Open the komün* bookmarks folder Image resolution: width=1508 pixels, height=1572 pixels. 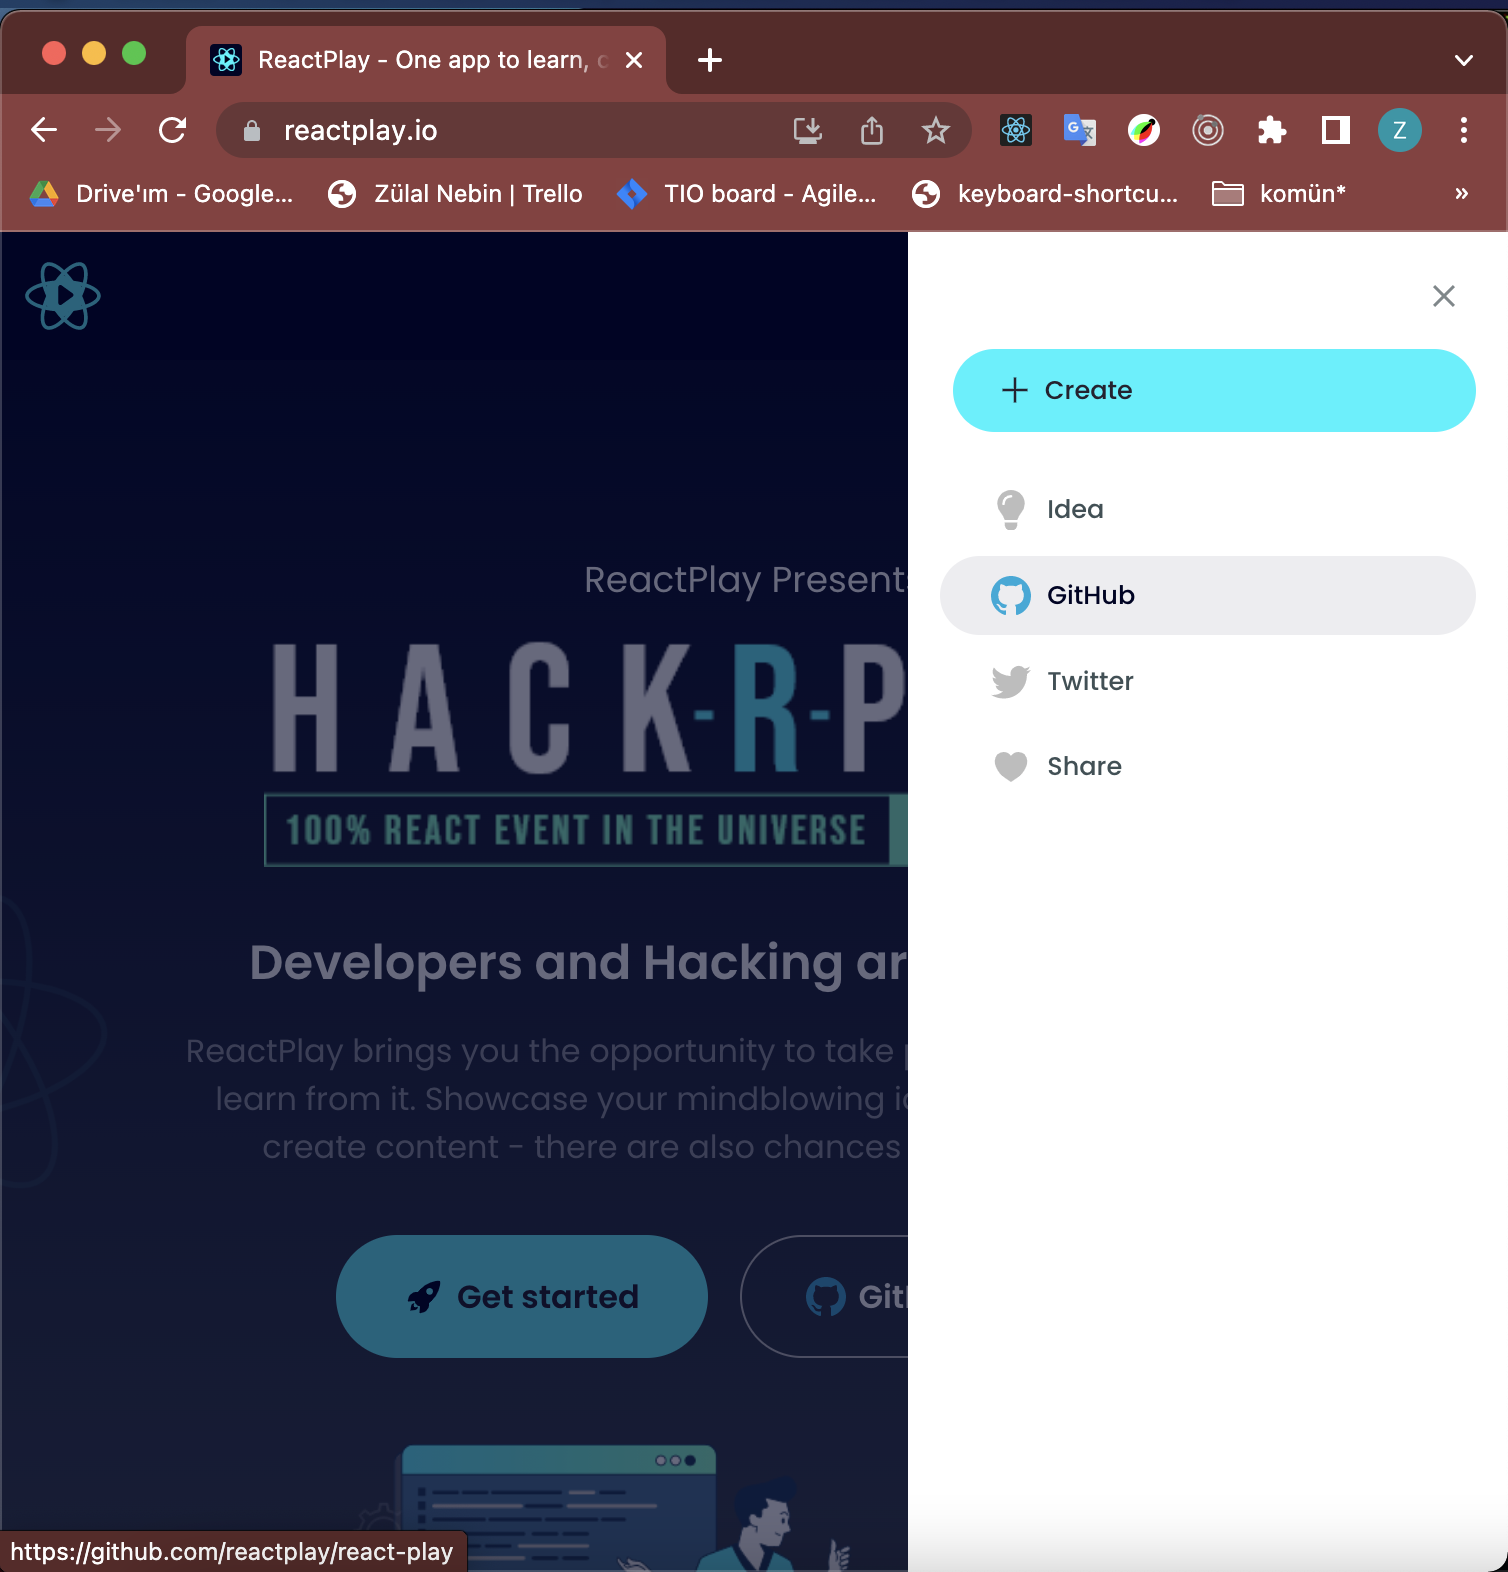1279,194
